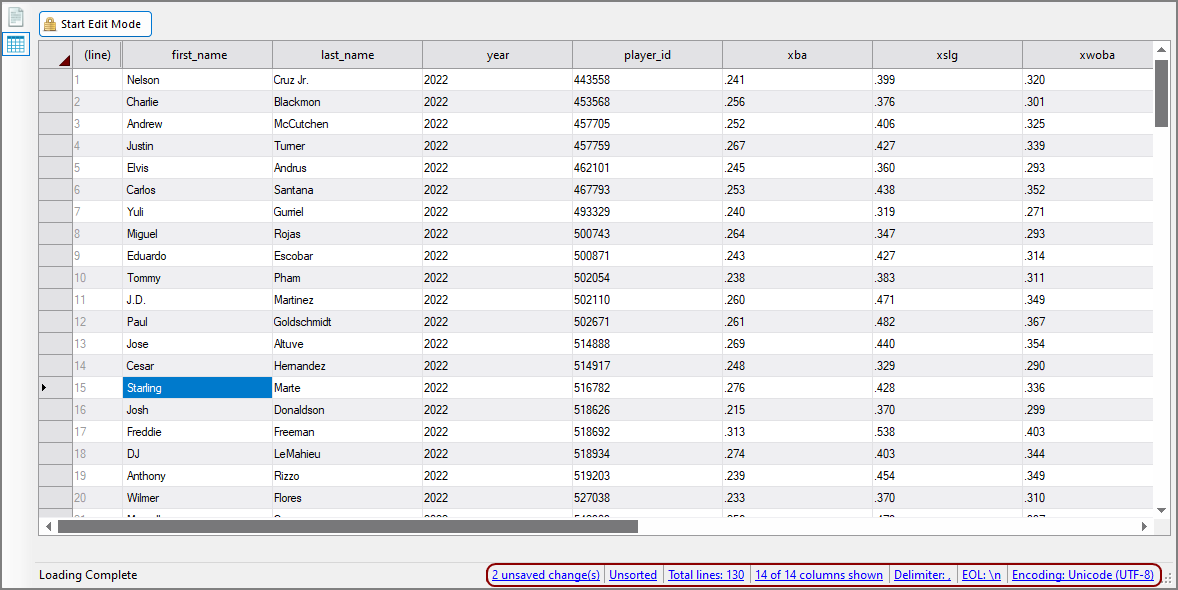Open the 2 unsaved change(s) link
1178x590 pixels.
coord(546,575)
